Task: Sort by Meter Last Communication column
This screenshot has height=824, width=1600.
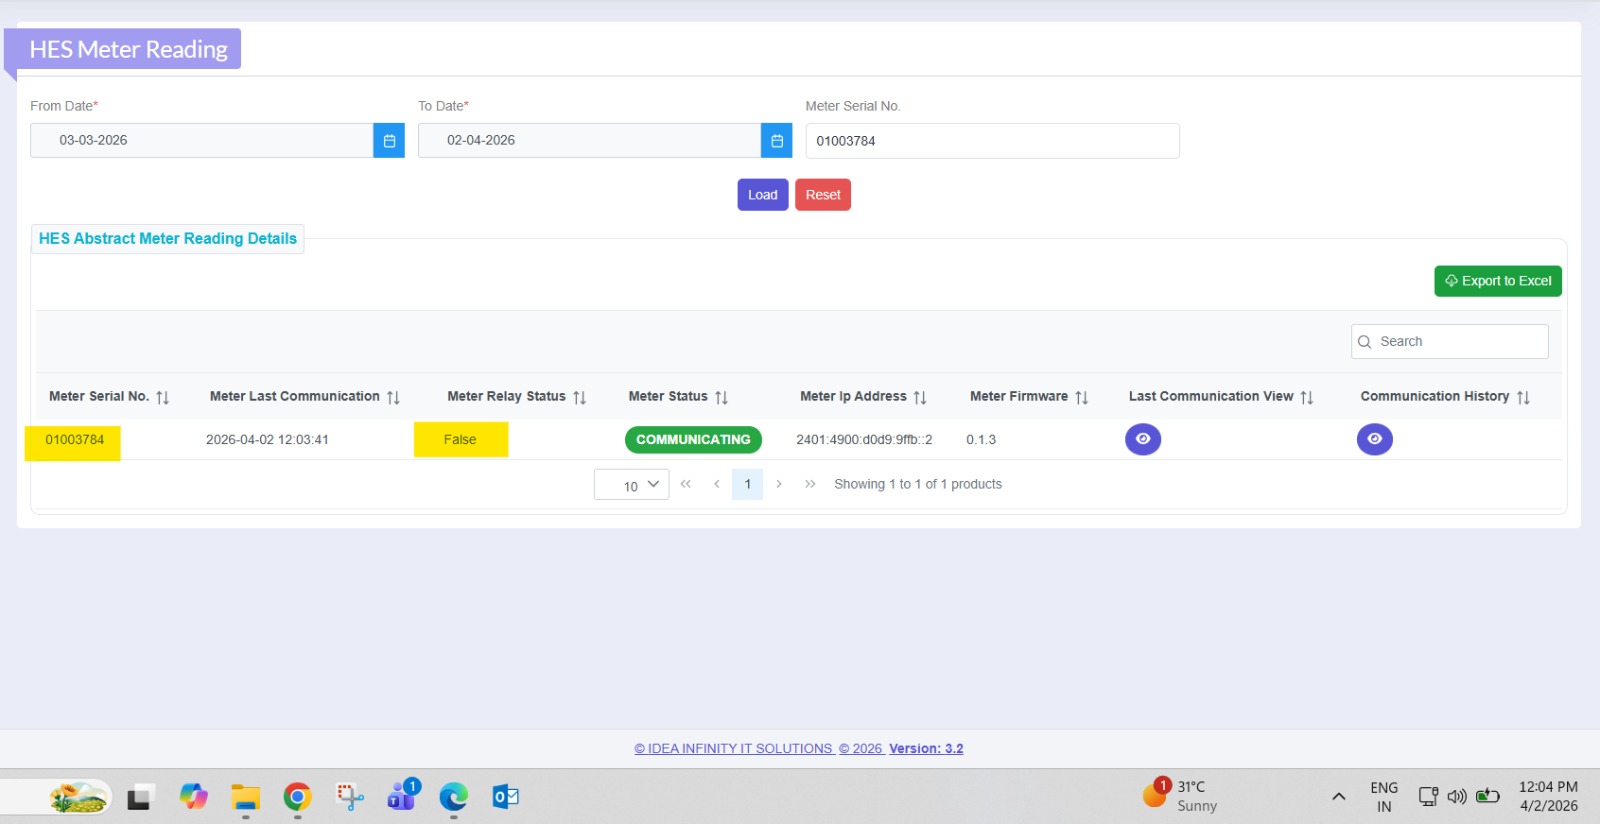Action: point(394,397)
